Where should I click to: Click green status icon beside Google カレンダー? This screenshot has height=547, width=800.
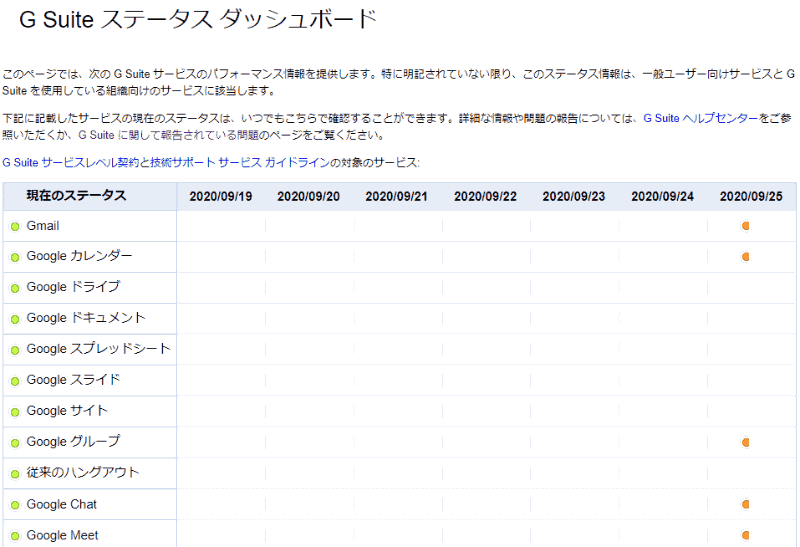15,257
